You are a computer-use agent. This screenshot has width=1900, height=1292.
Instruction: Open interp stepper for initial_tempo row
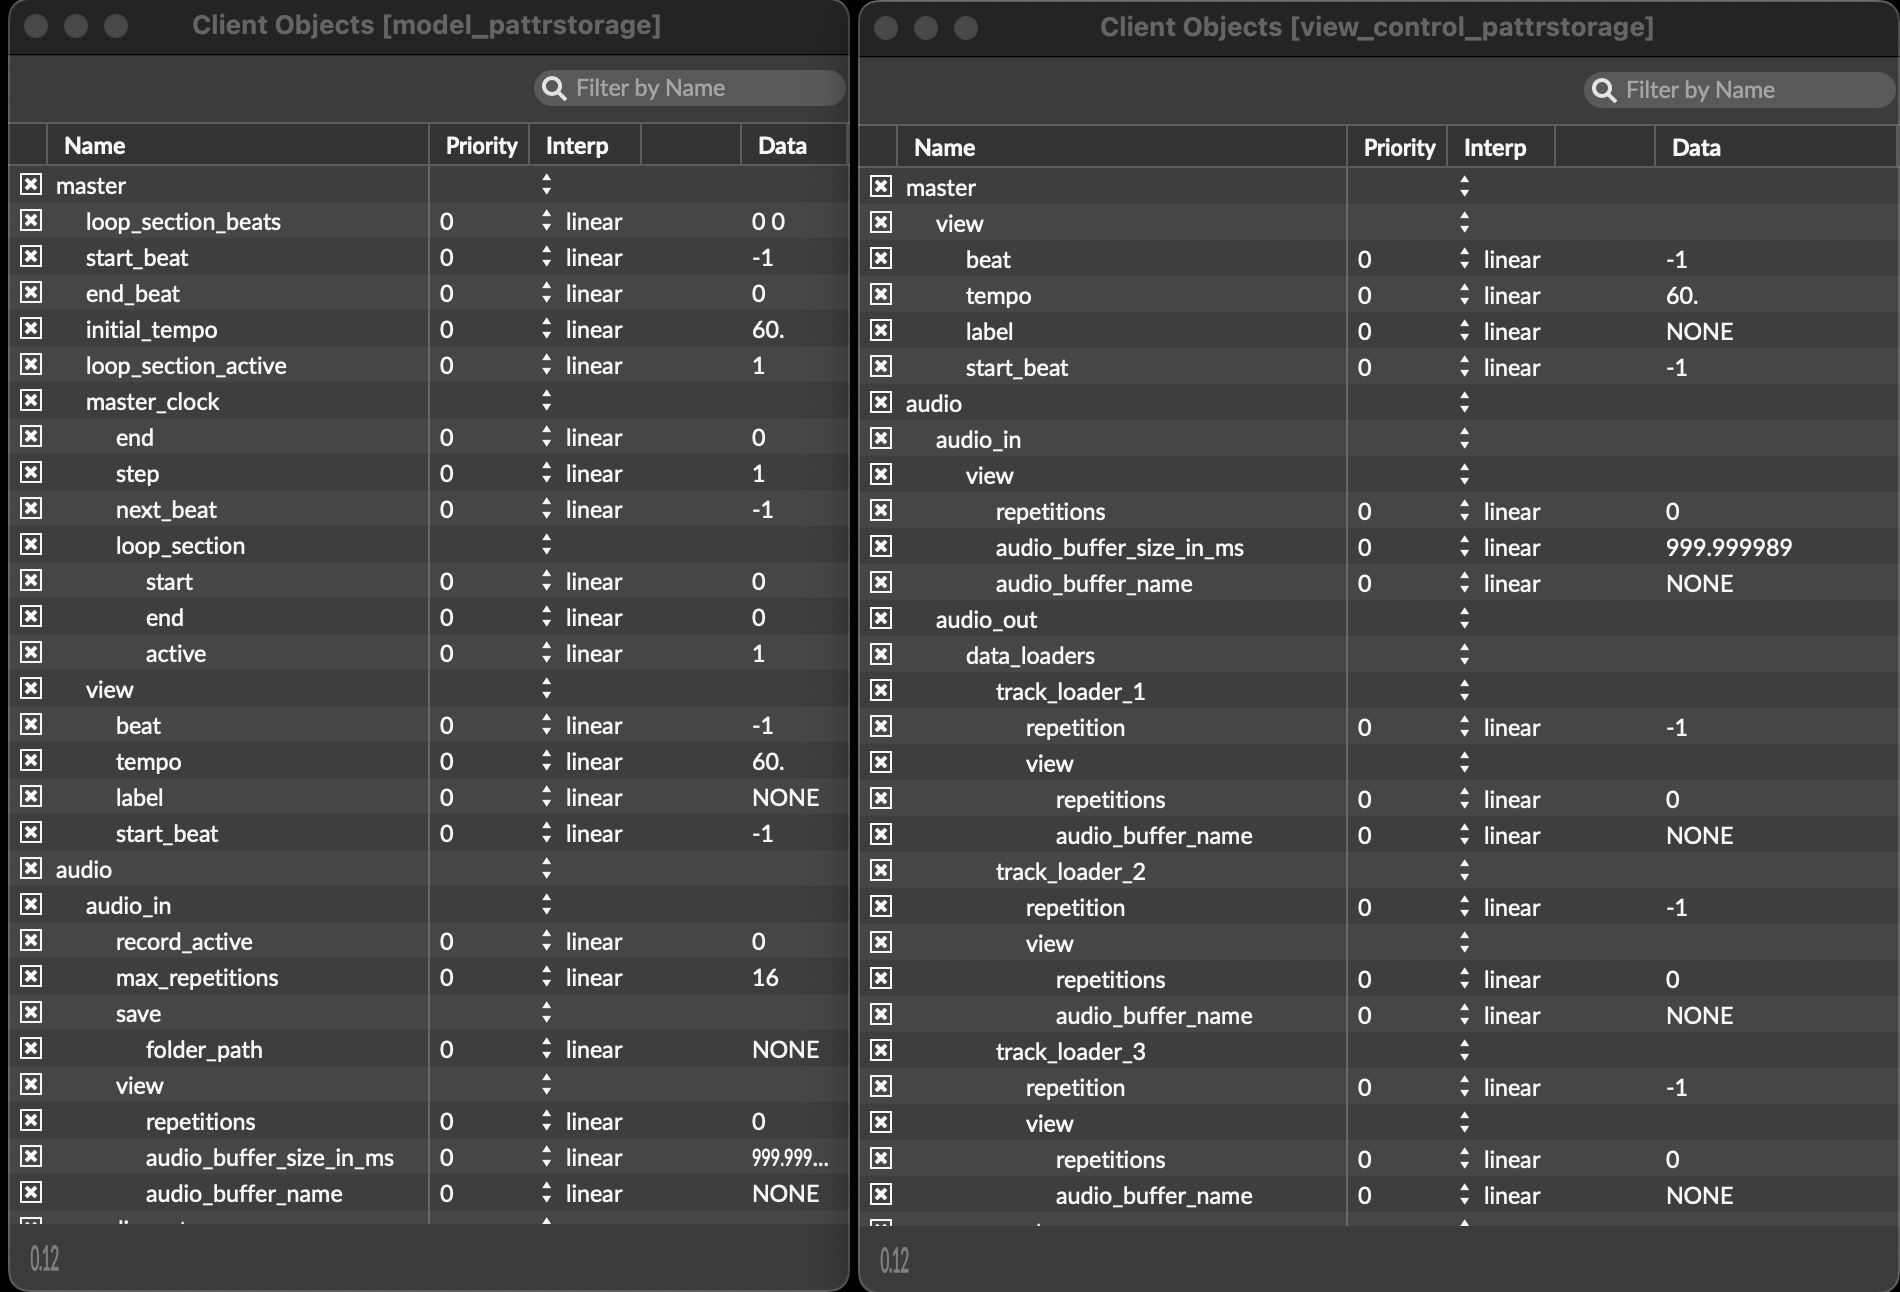click(x=546, y=329)
